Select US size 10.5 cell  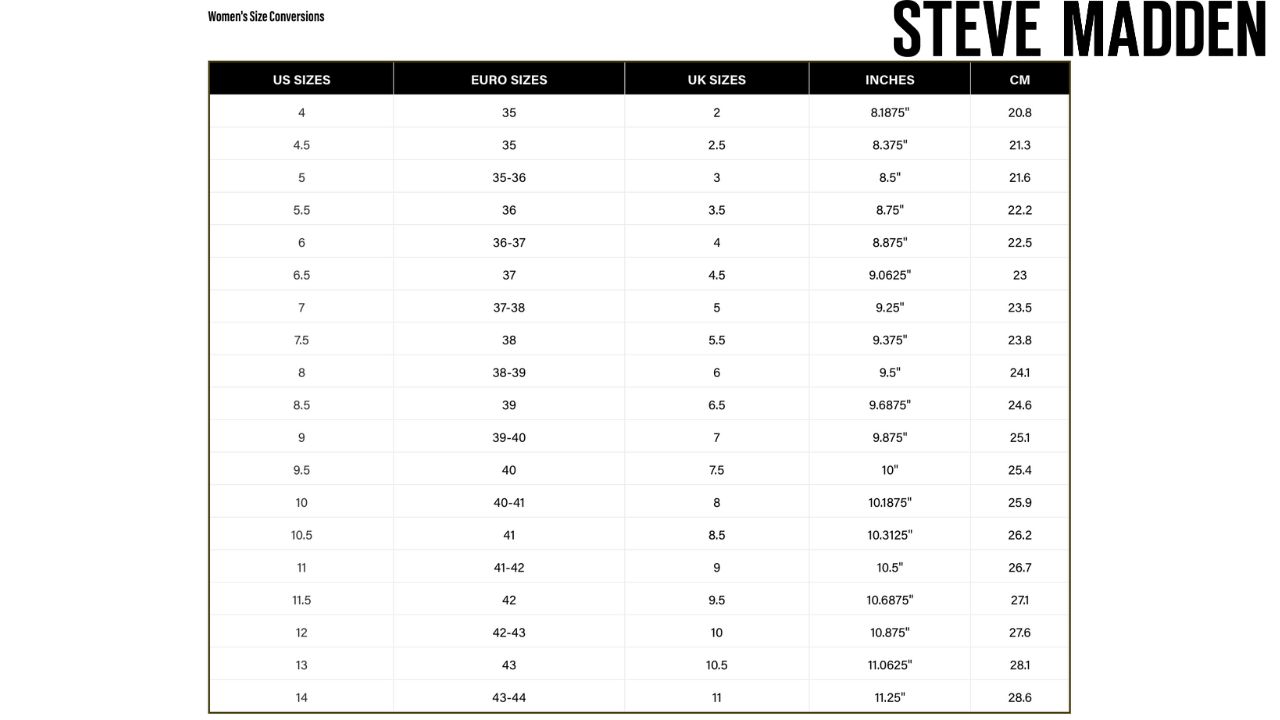pyautogui.click(x=301, y=535)
